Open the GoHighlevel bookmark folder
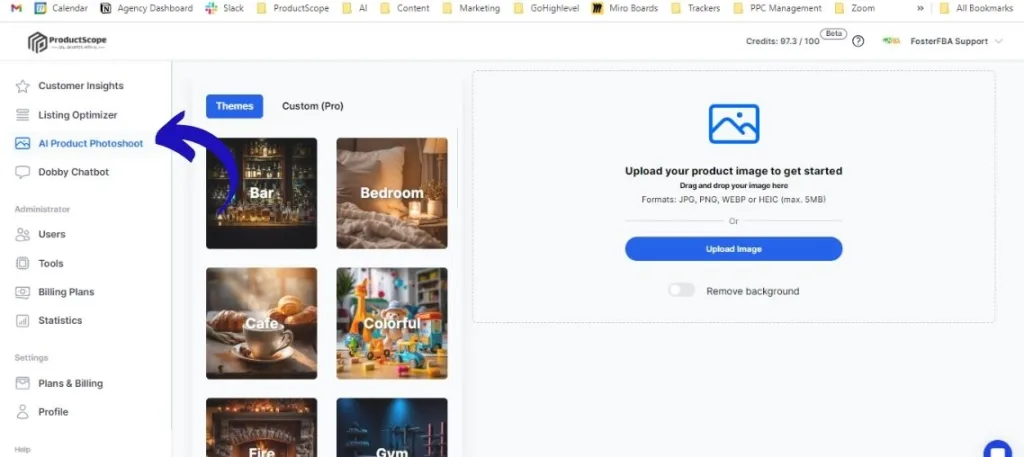Image resolution: width=1024 pixels, height=457 pixels. tap(547, 8)
